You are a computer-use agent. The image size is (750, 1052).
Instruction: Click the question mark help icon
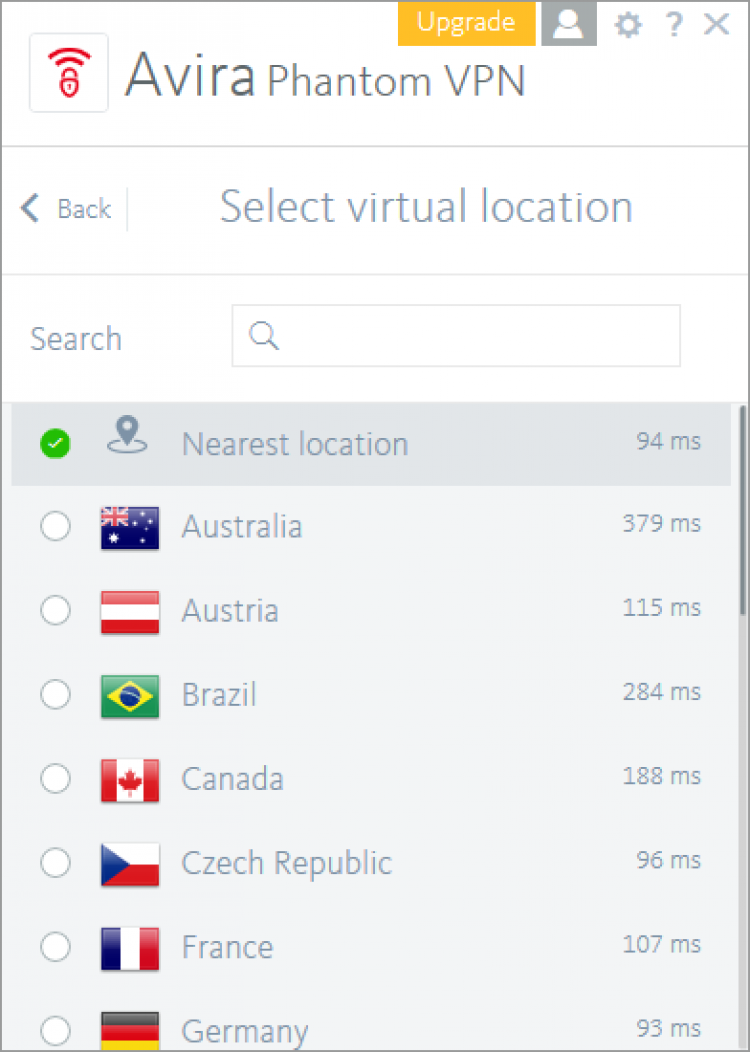674,25
